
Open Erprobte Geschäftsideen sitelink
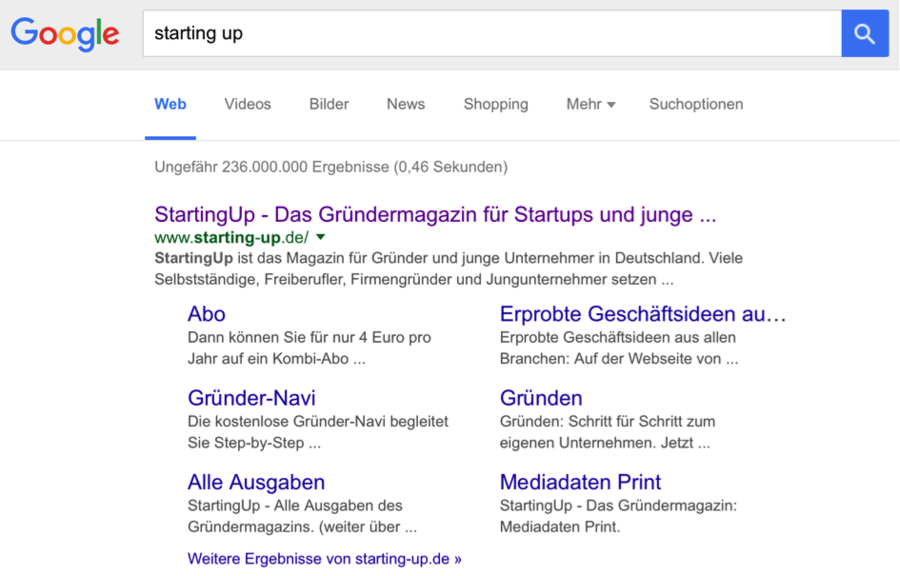click(643, 314)
